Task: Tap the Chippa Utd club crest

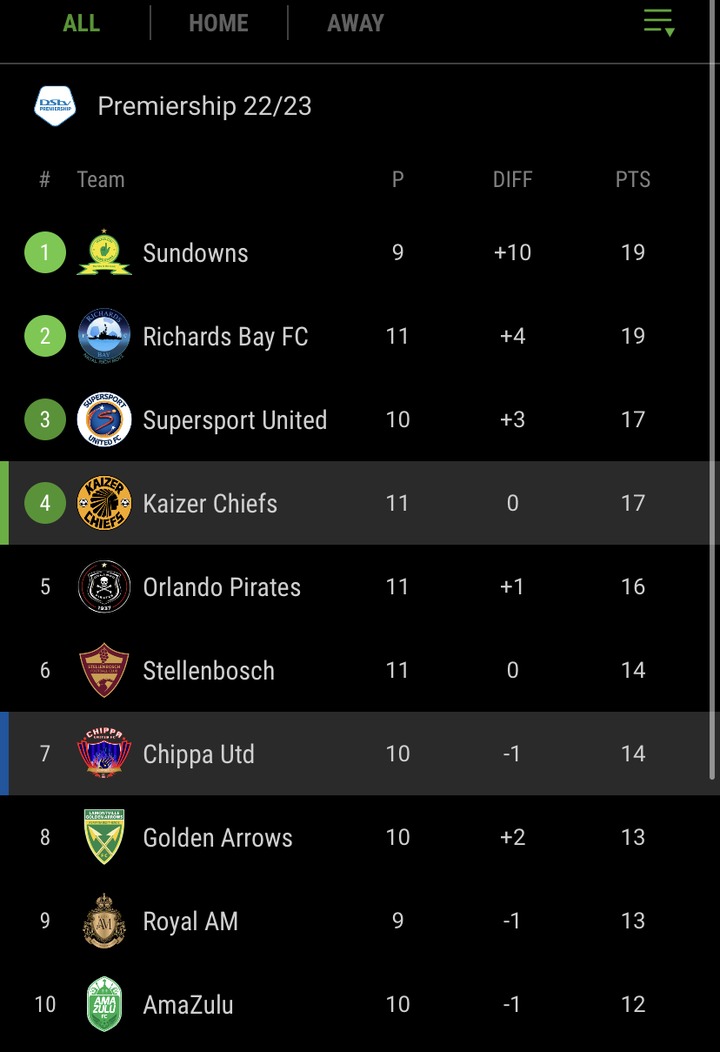Action: tap(104, 753)
